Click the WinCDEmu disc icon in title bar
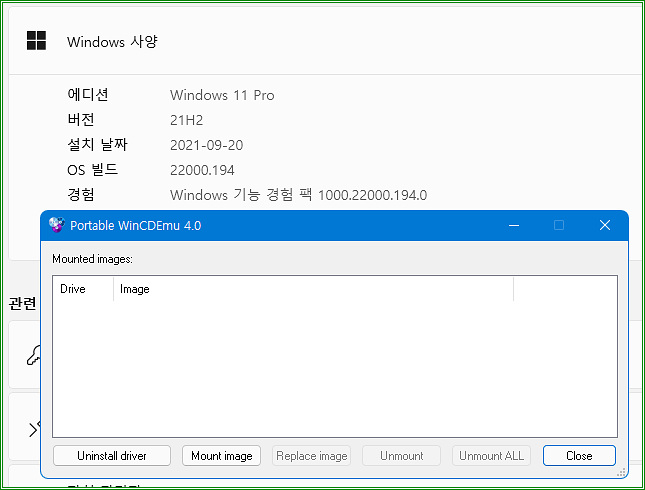Screen dimensions: 645x490 57,225
